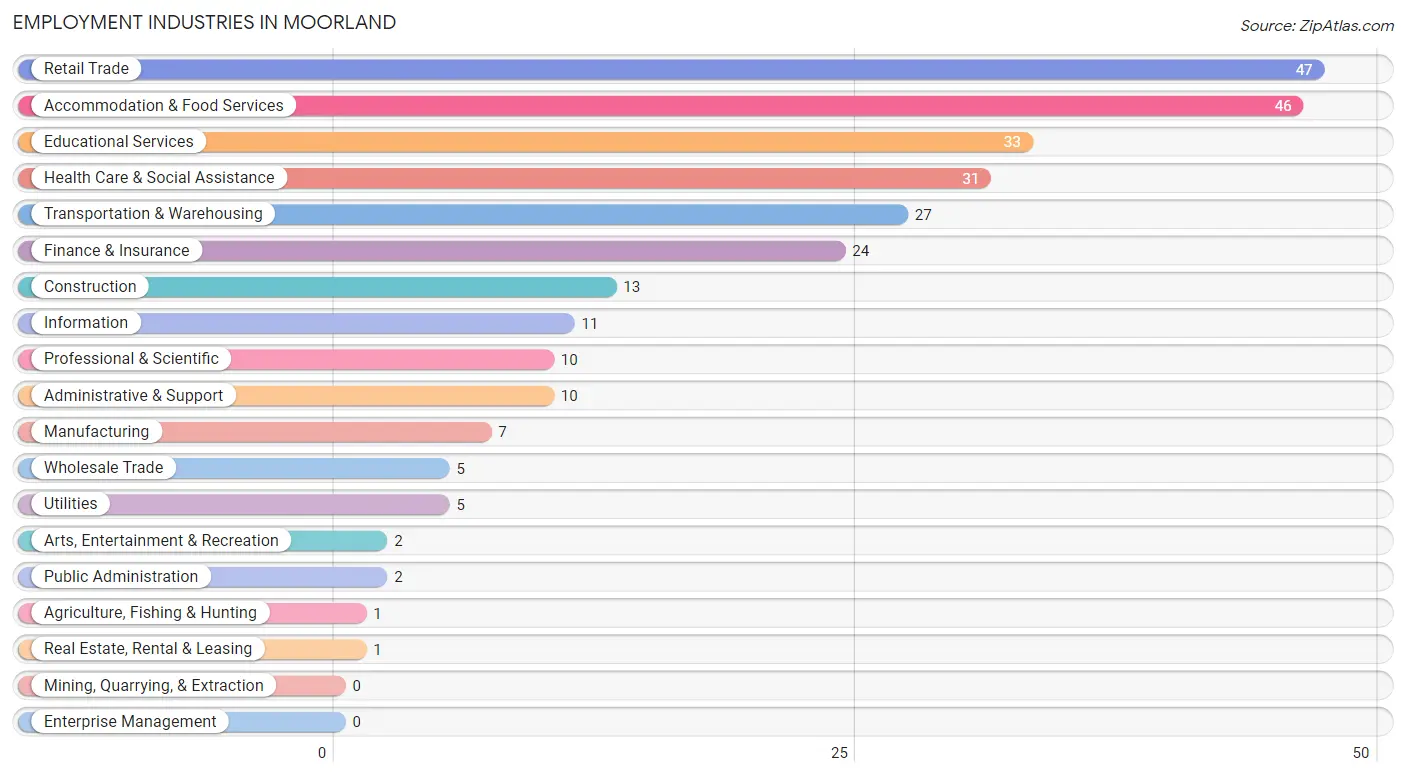The image size is (1406, 777).
Task: Select the Health Care & Social Assistance bar
Action: (504, 178)
